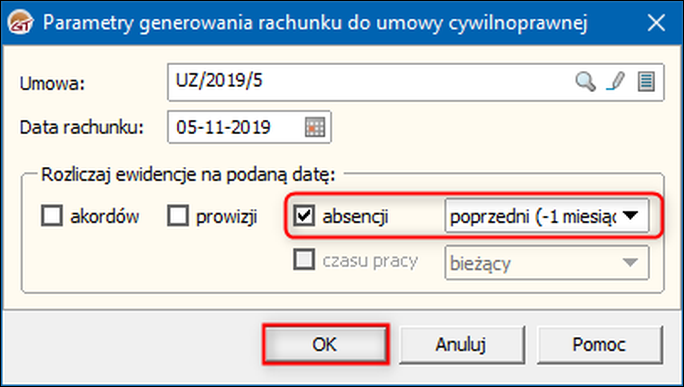Open the calendar picker for Data rachunku
The image size is (684, 387).
tap(315, 127)
